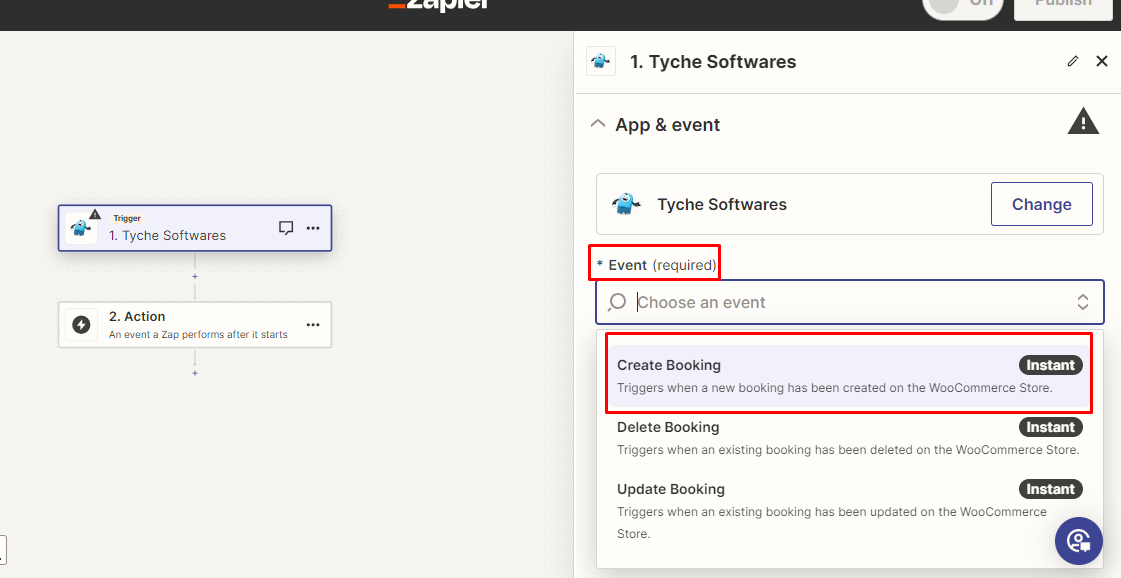Click the Zapier logo in header

pyautogui.click(x=439, y=4)
